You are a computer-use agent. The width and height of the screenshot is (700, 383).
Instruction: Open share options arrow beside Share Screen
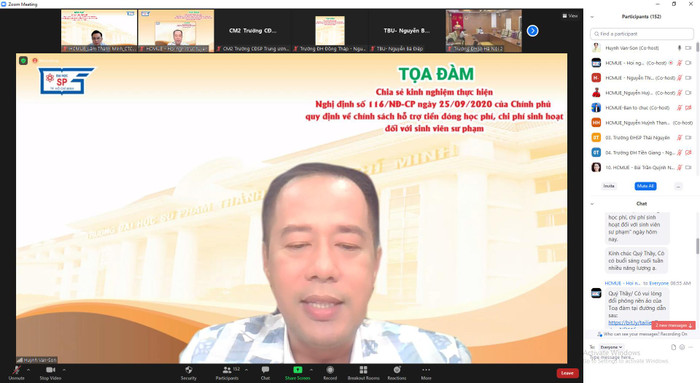coord(312,370)
